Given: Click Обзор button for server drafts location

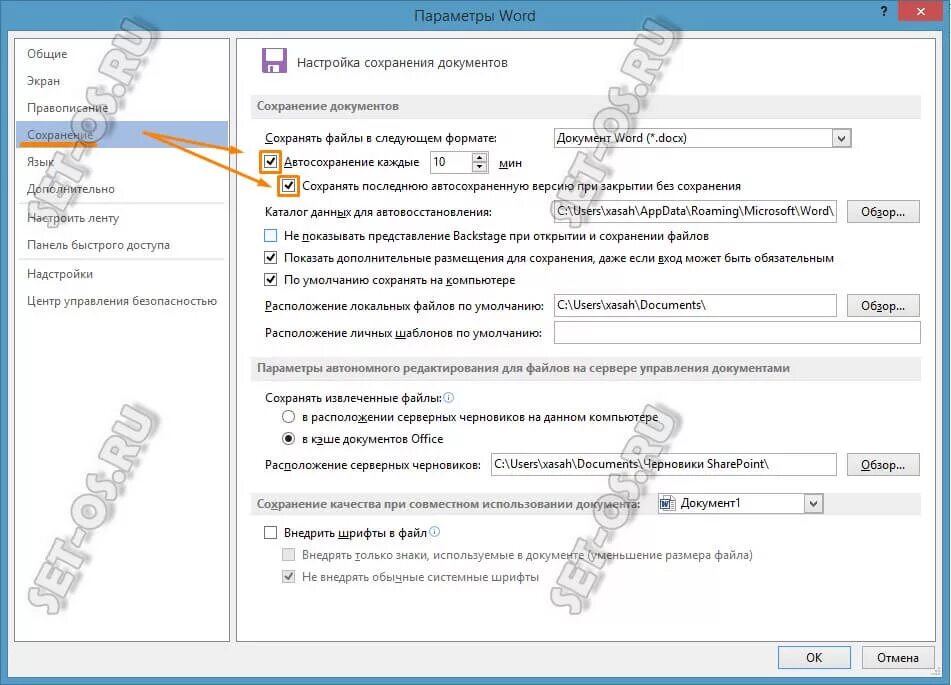Looking at the screenshot, I should (882, 465).
